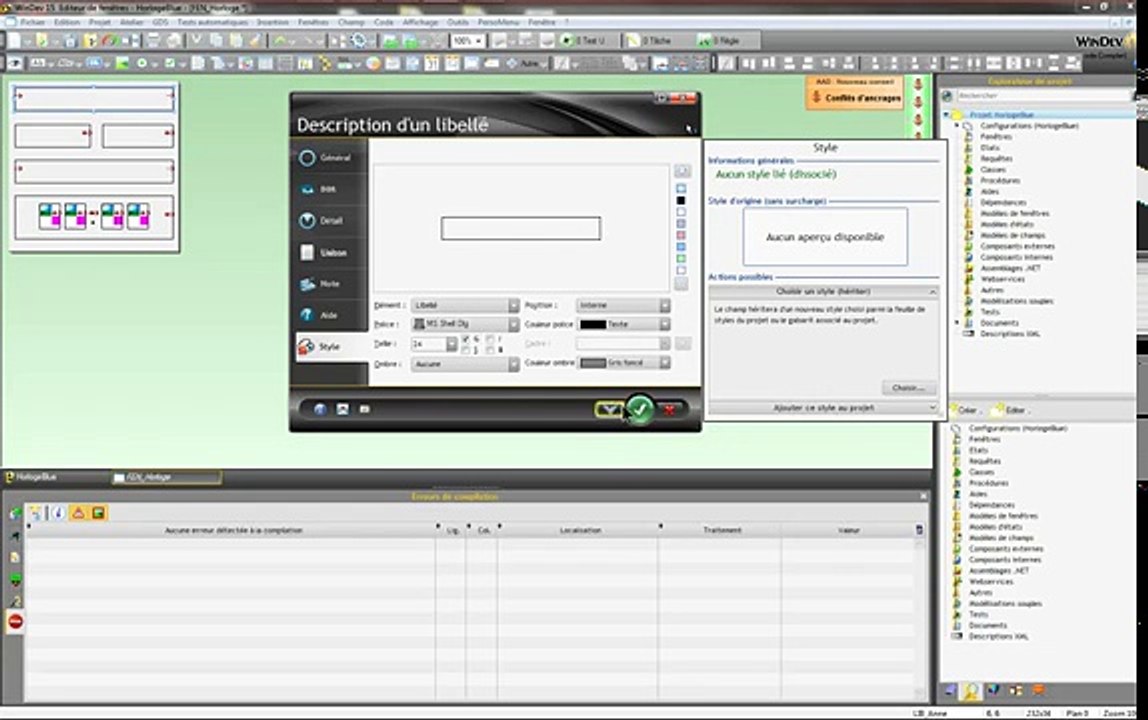Screen dimensions: 1148x720
Task: Click the pink square in the preview side palette
Action: [681, 235]
